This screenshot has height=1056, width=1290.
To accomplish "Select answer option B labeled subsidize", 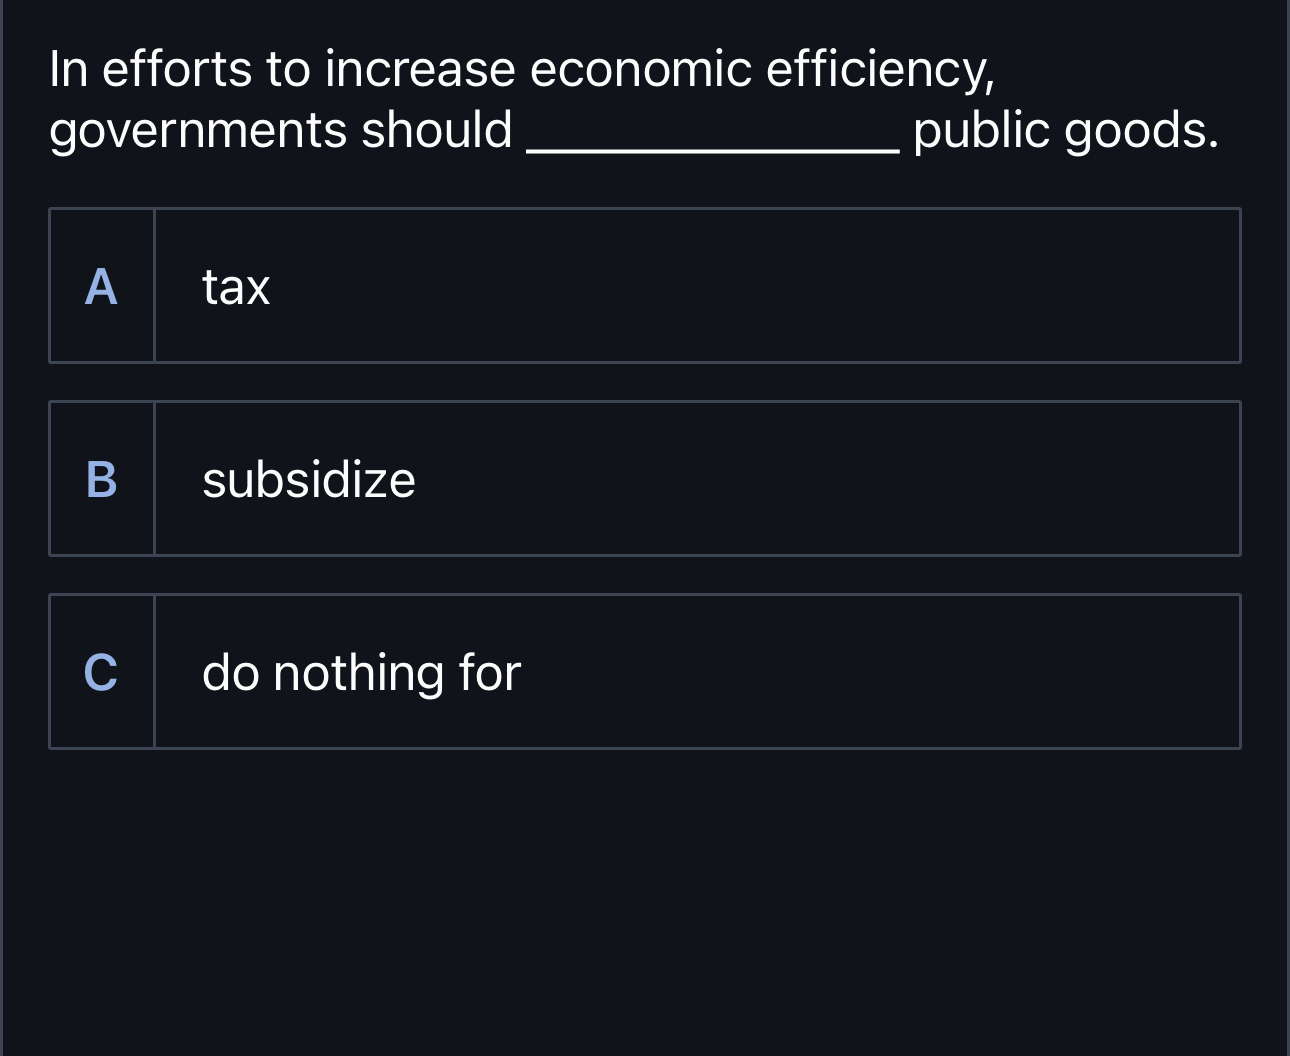I will [645, 477].
